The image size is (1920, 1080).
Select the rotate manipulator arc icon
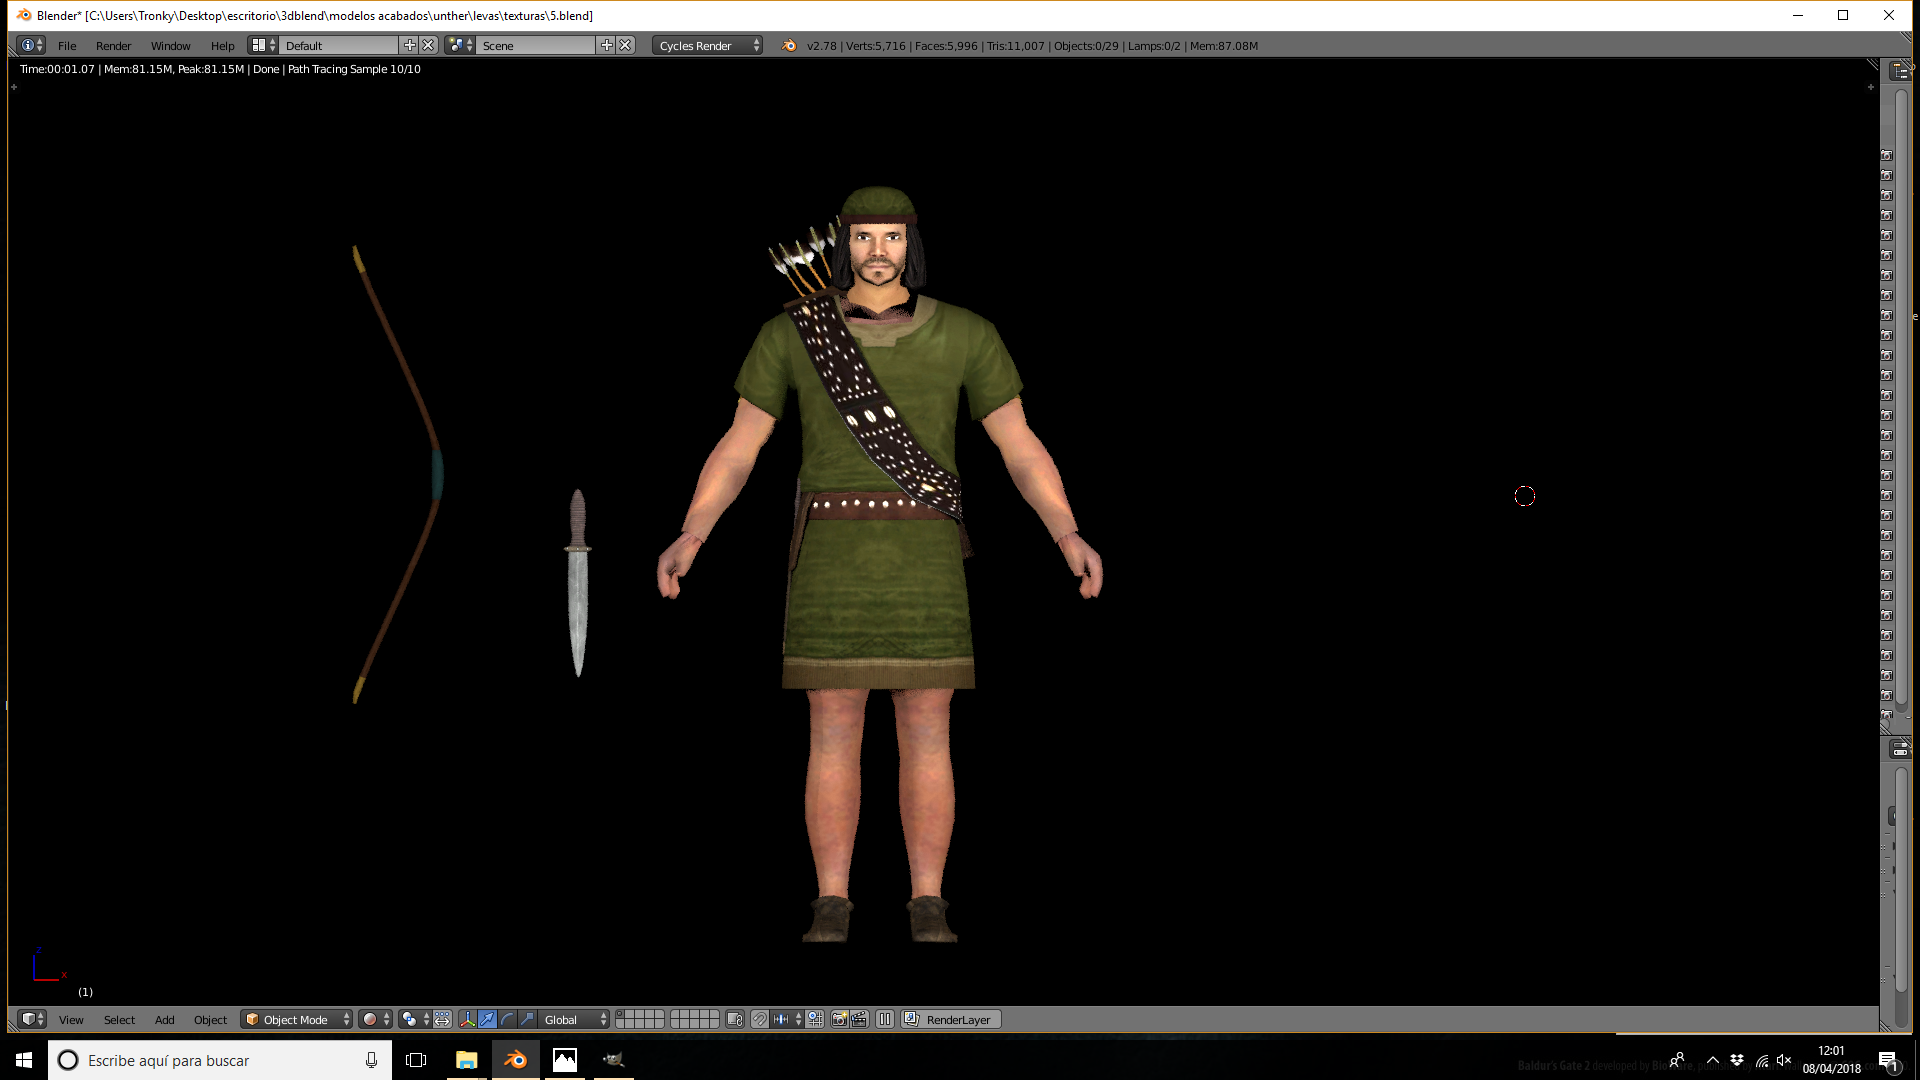point(507,1019)
